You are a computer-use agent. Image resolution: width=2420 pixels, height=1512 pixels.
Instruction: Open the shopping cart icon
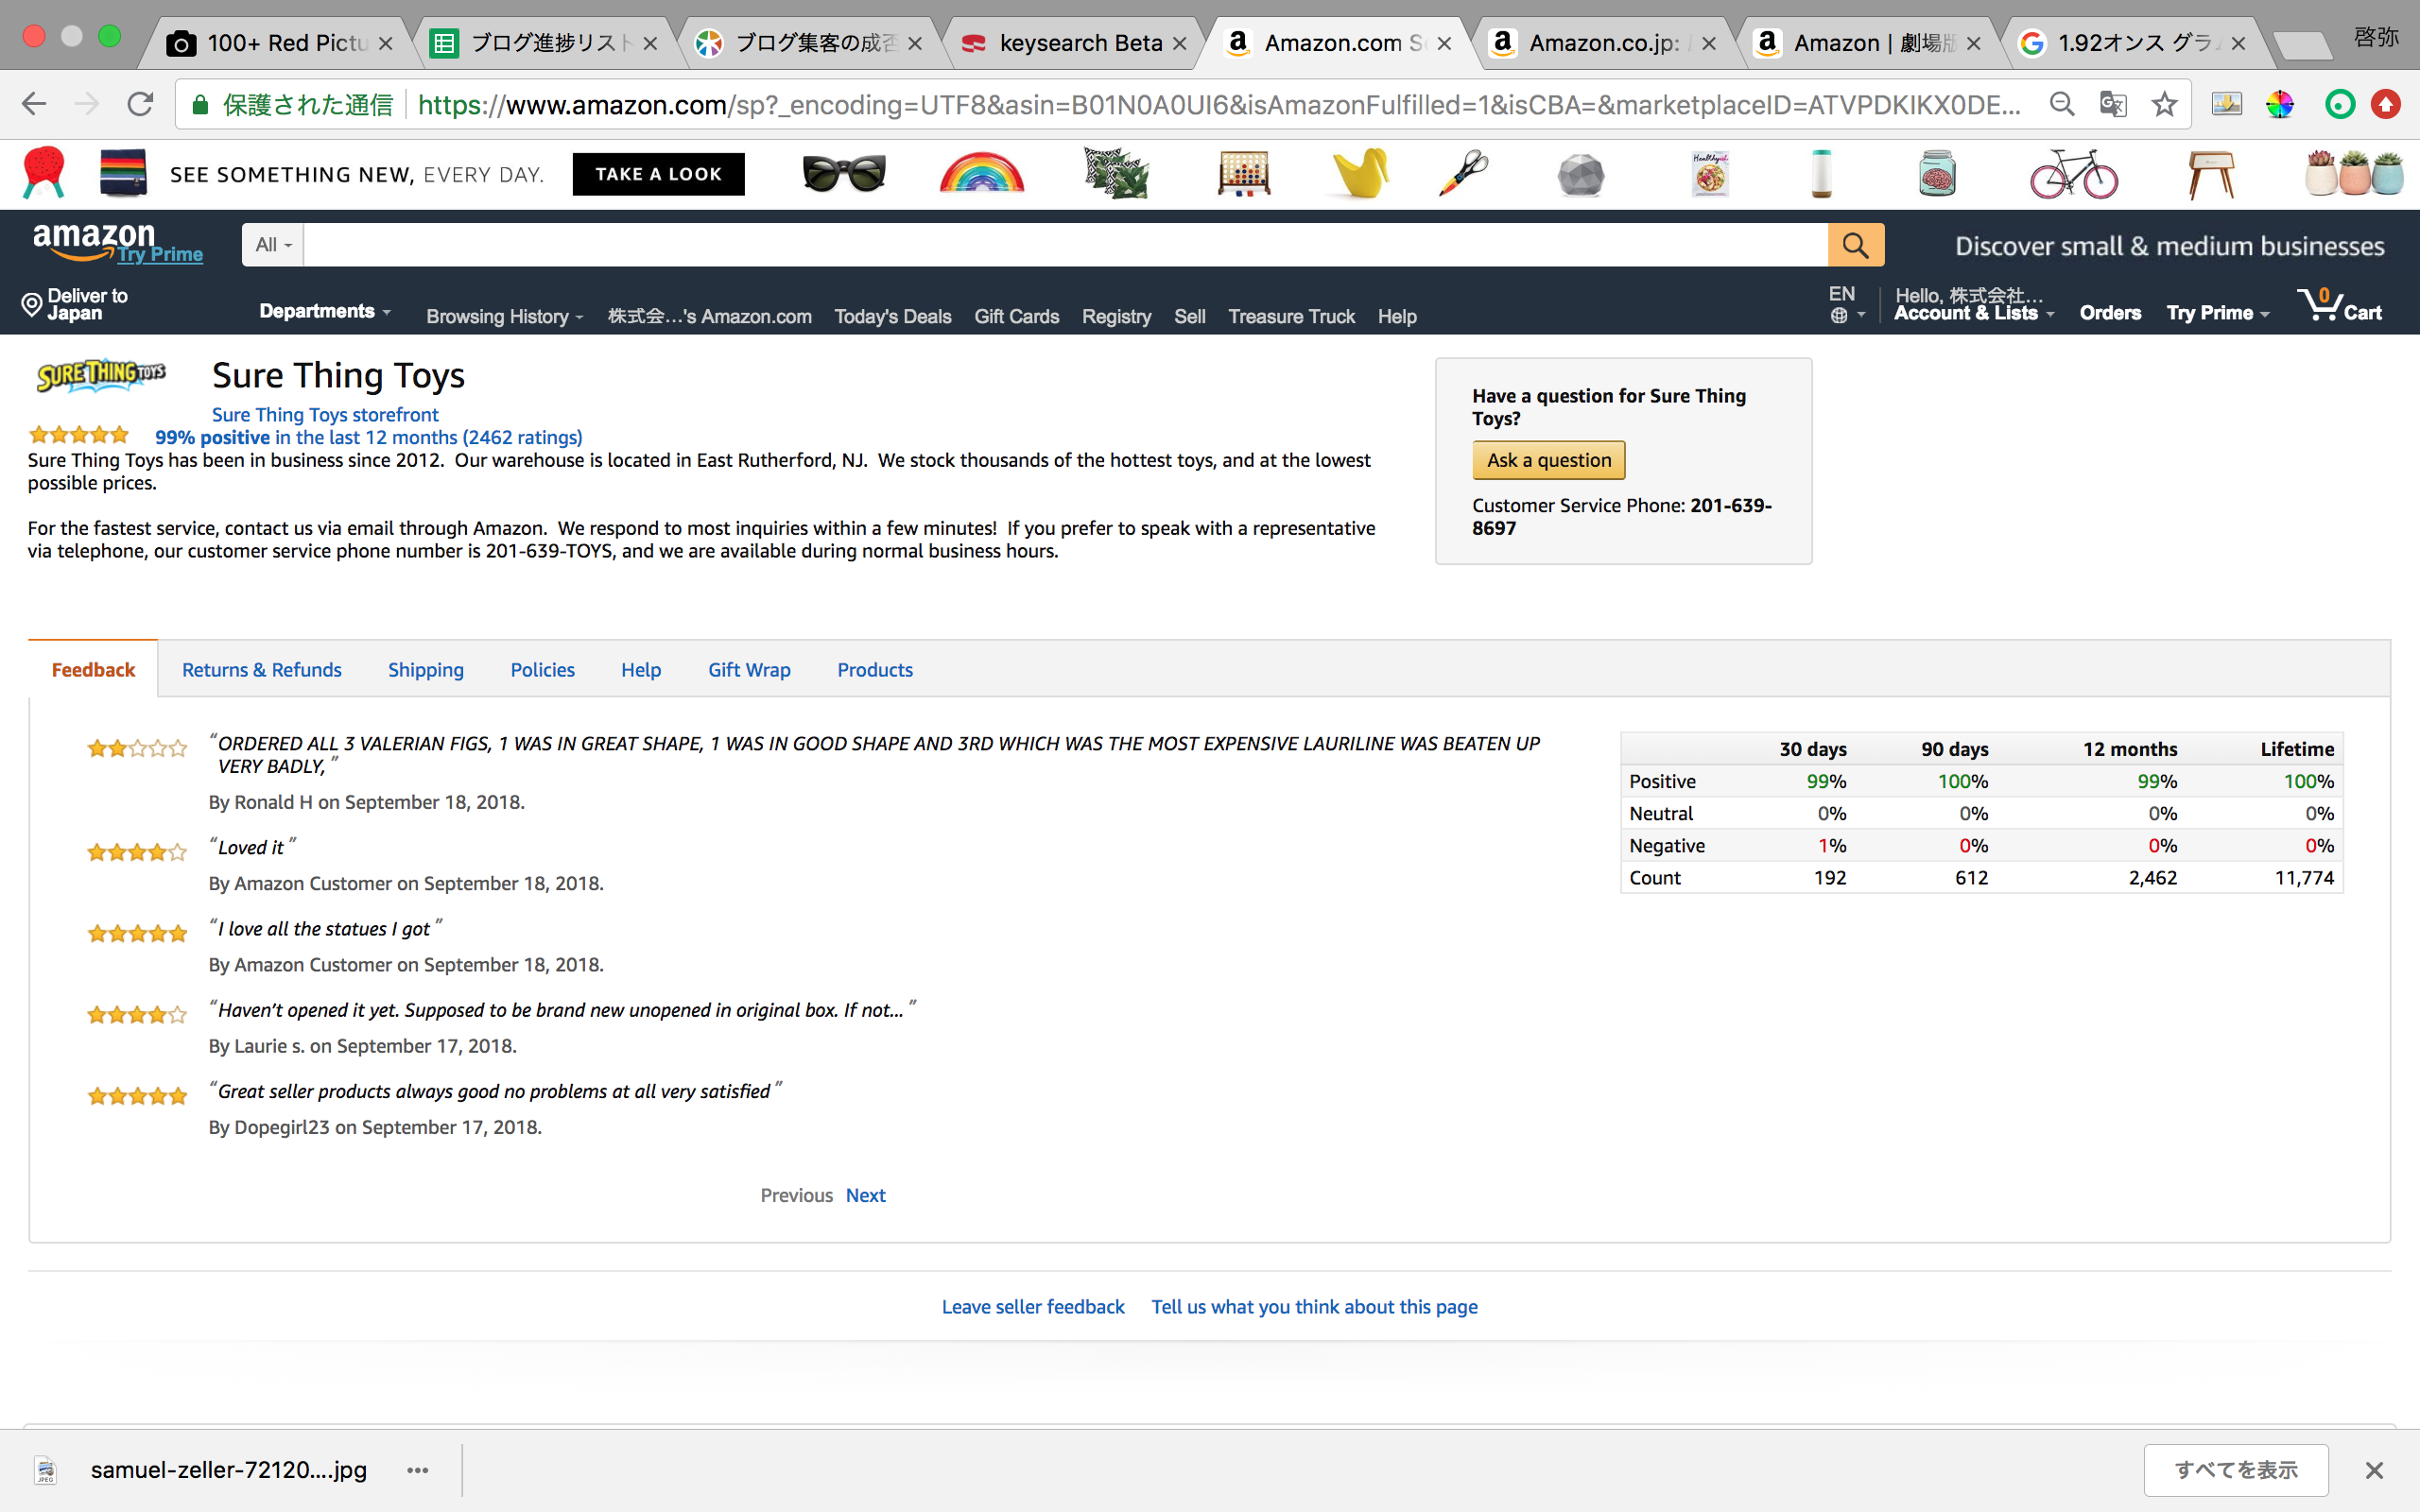click(x=2339, y=305)
